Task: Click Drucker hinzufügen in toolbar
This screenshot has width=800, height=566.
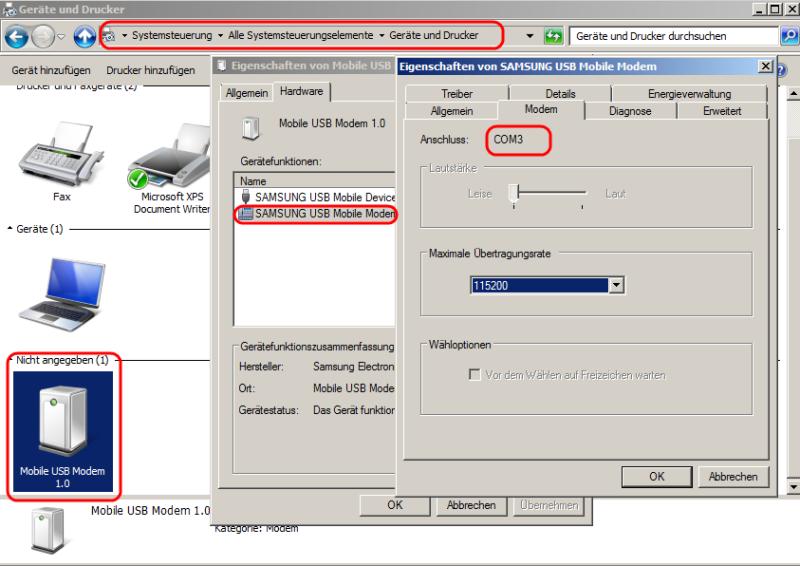Action: click(x=151, y=71)
